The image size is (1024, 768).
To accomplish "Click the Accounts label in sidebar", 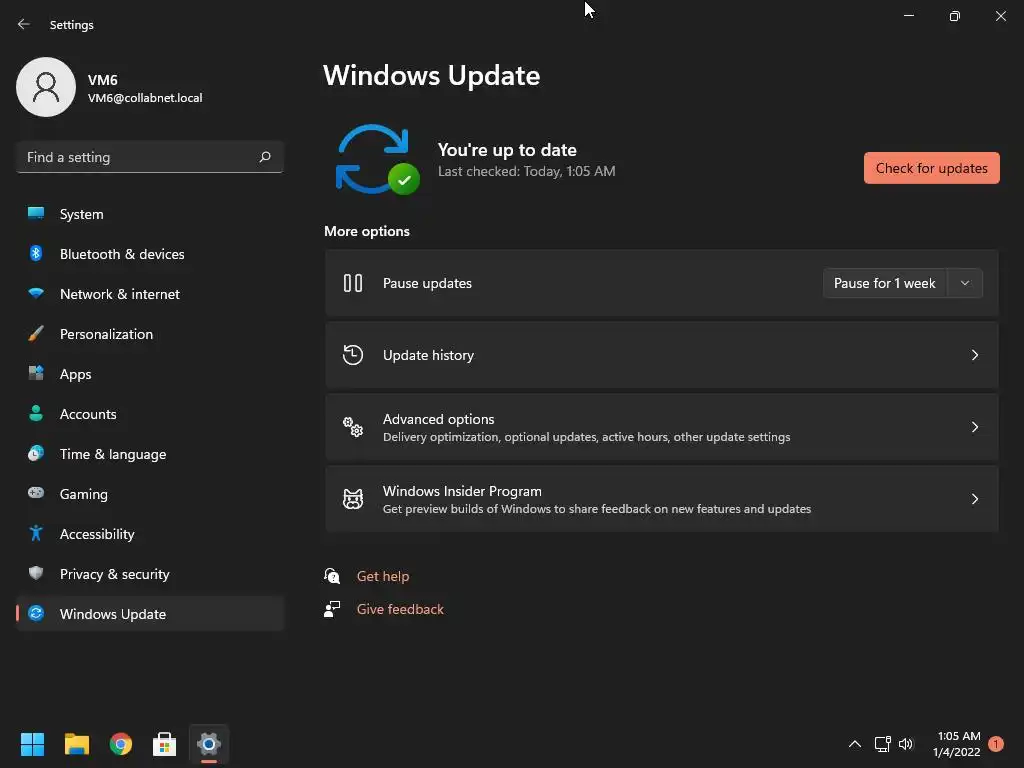I will point(88,413).
